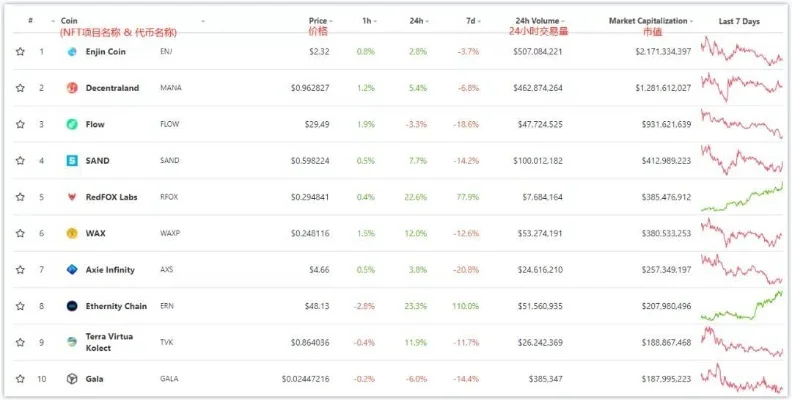Open the Terra Virtua Kolect coin link

(109, 342)
